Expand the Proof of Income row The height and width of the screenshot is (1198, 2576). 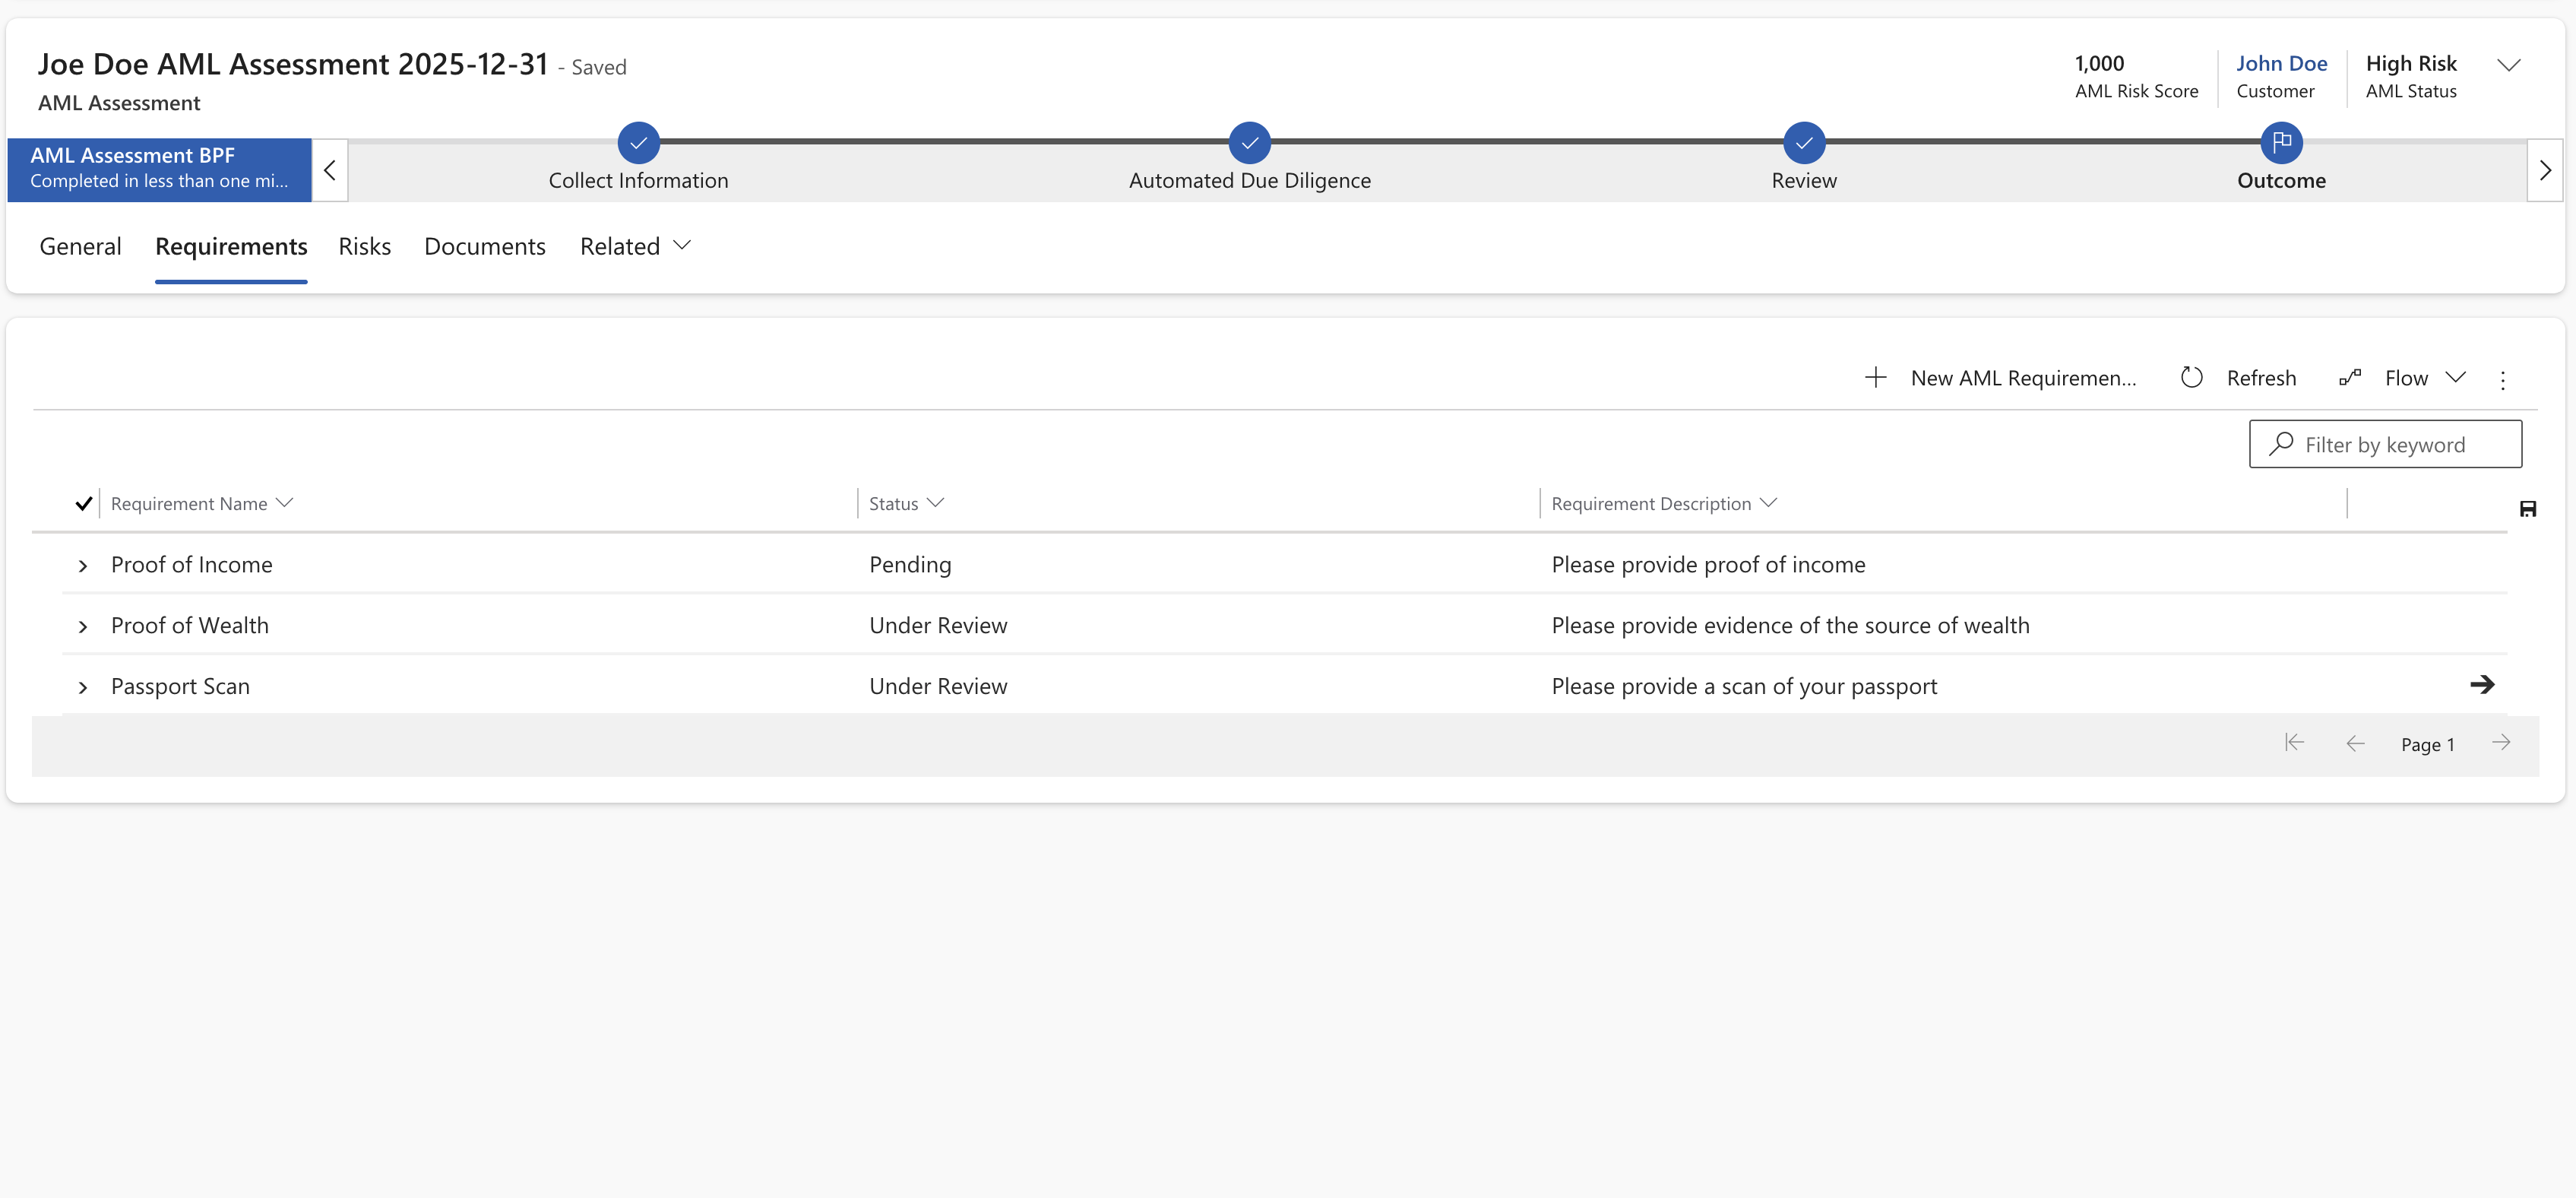[x=83, y=565]
